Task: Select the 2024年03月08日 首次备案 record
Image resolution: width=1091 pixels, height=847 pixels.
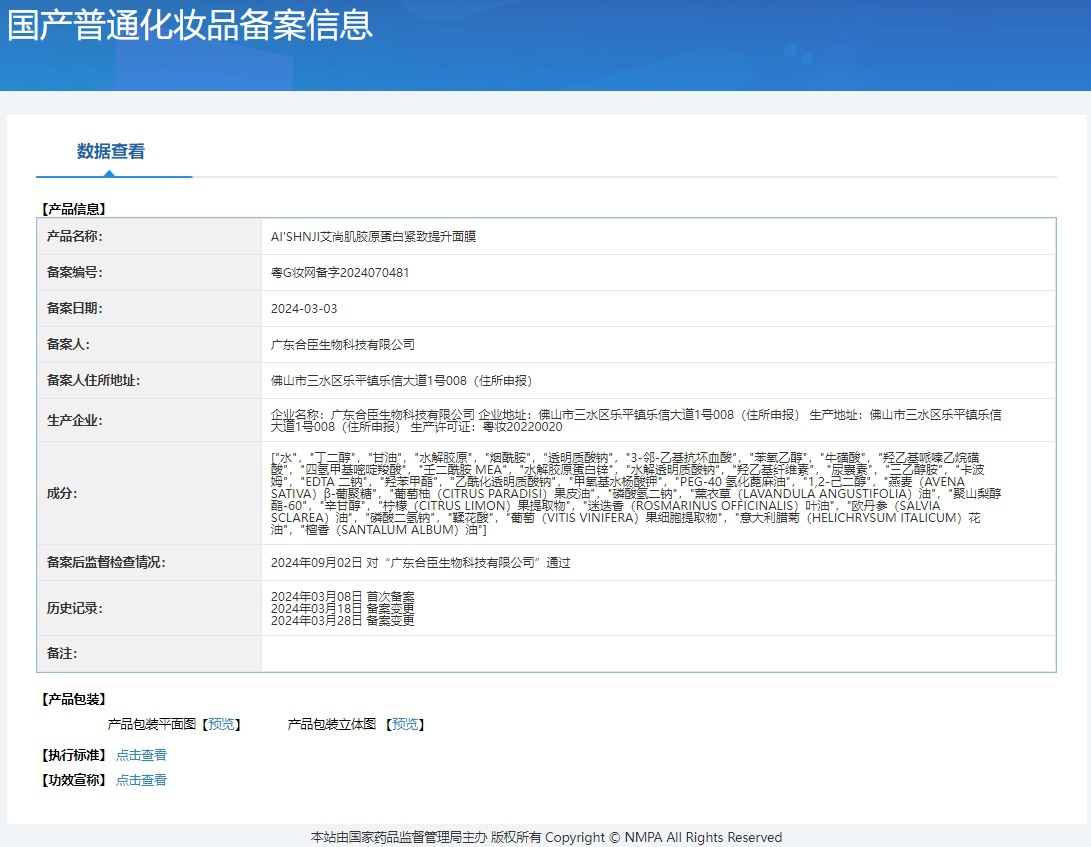Action: click(x=342, y=596)
